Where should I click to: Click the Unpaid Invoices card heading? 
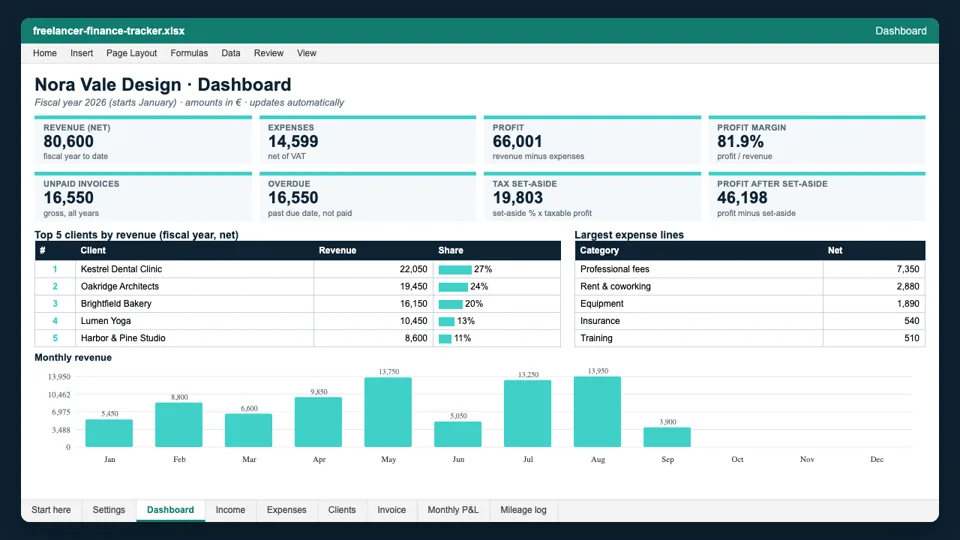point(81,184)
